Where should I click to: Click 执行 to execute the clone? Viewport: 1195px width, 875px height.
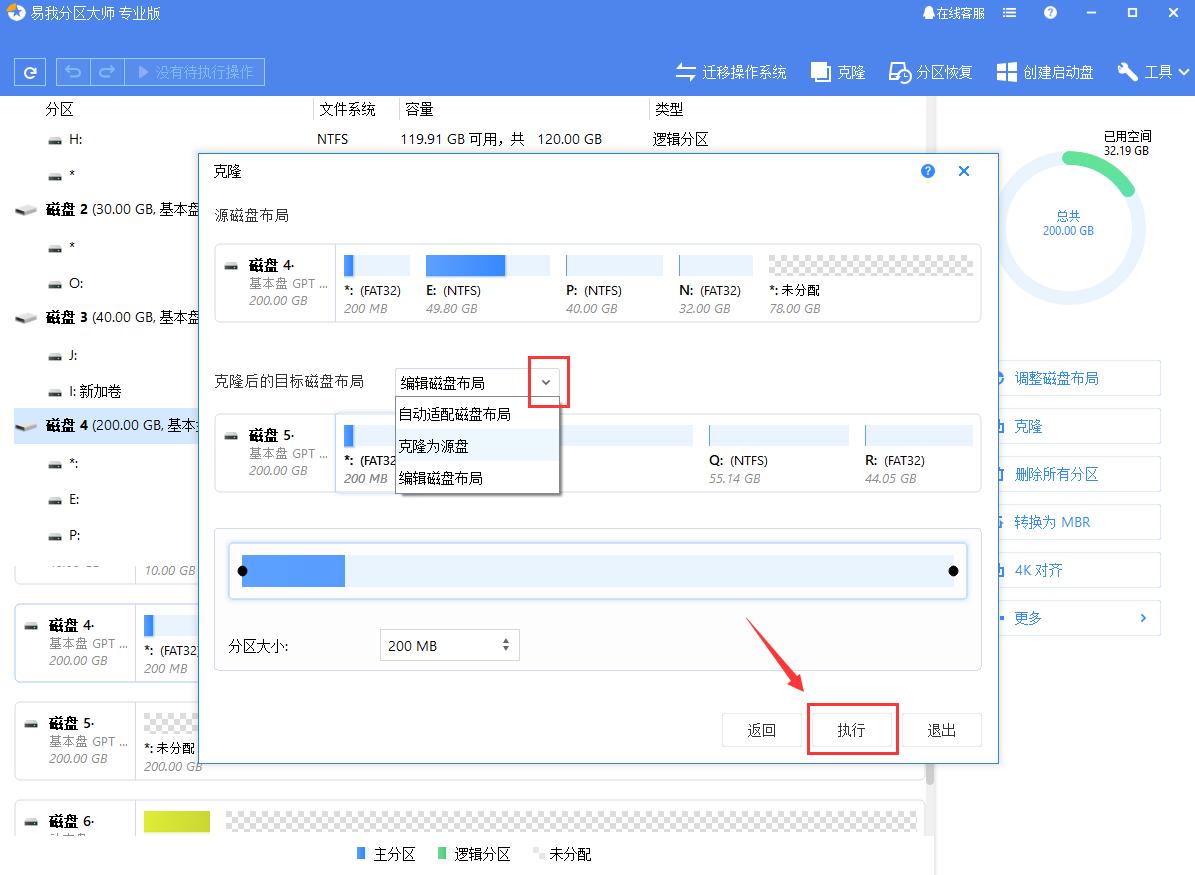pos(852,730)
